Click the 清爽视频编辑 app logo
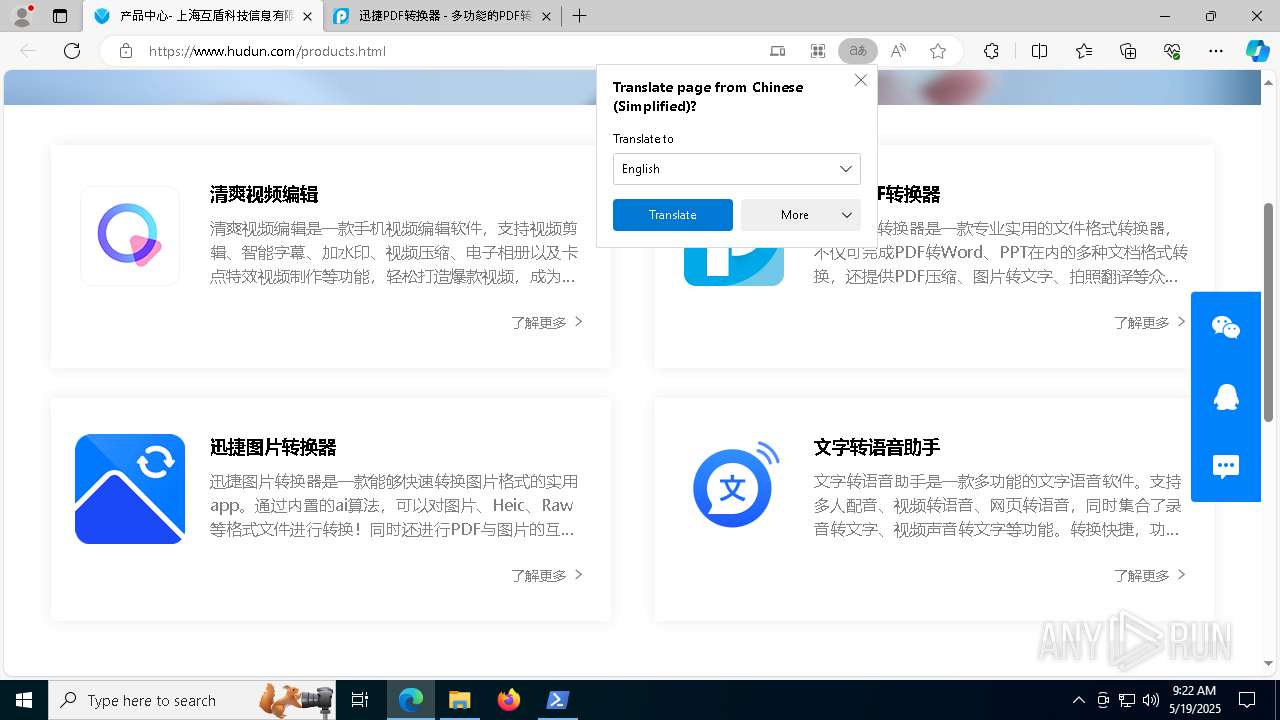1280x720 pixels. tap(130, 236)
